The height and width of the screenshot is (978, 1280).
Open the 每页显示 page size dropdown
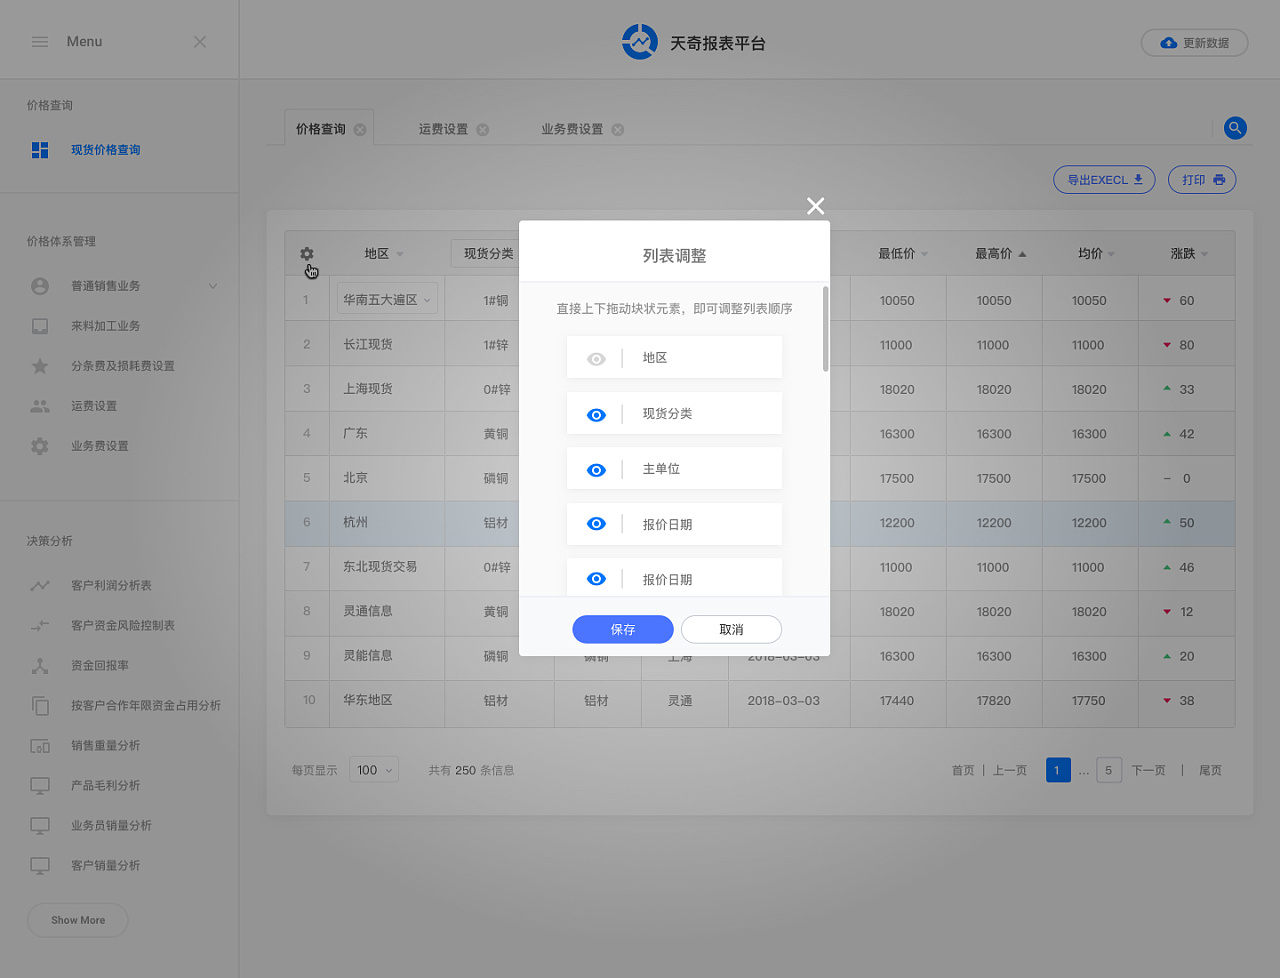[373, 770]
